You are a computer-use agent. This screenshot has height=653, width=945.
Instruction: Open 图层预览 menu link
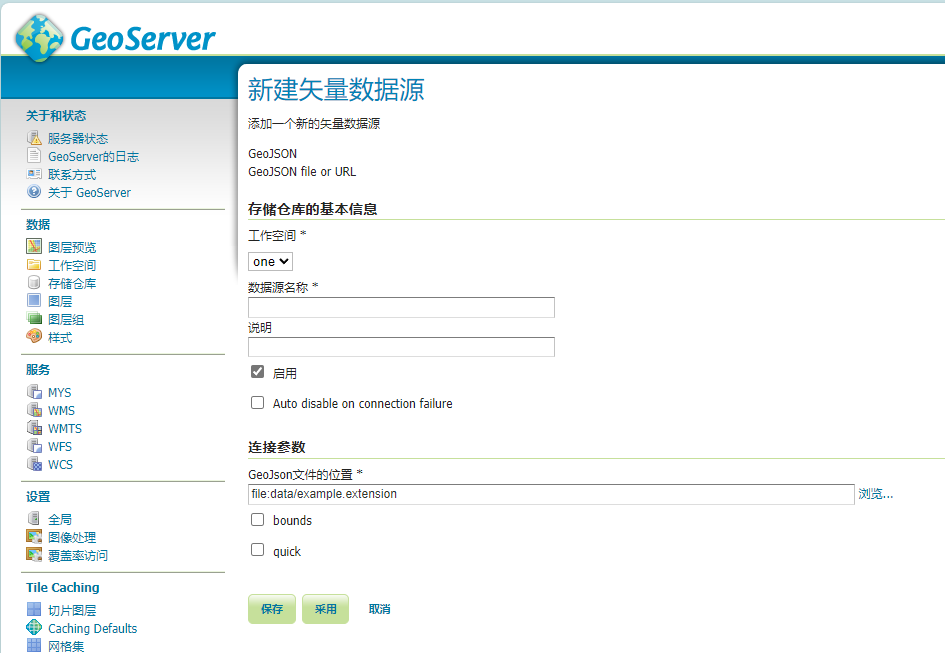72,247
